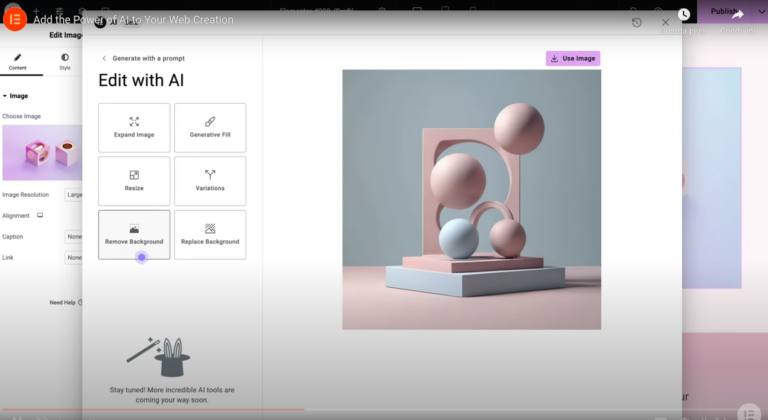Open the Link dropdown
The width and height of the screenshot is (768, 420).
point(74,257)
